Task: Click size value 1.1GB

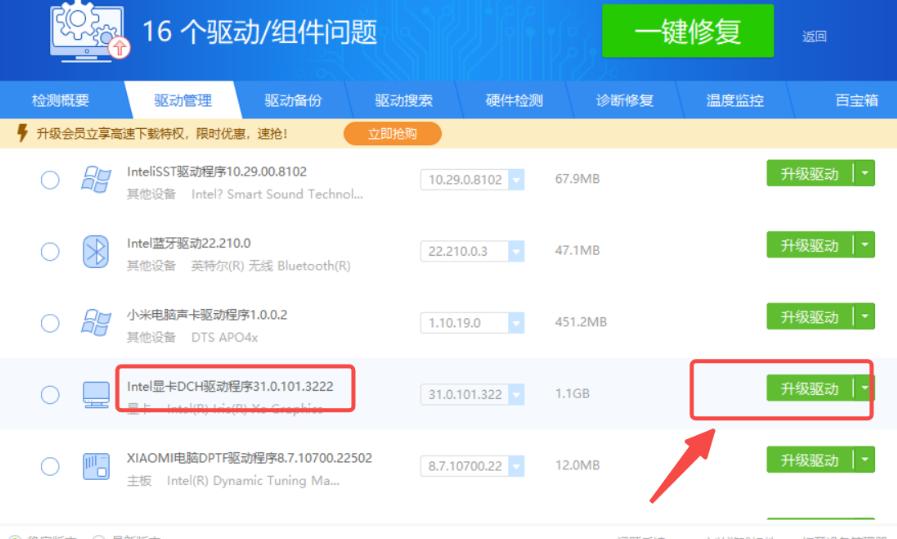Action: tap(572, 394)
